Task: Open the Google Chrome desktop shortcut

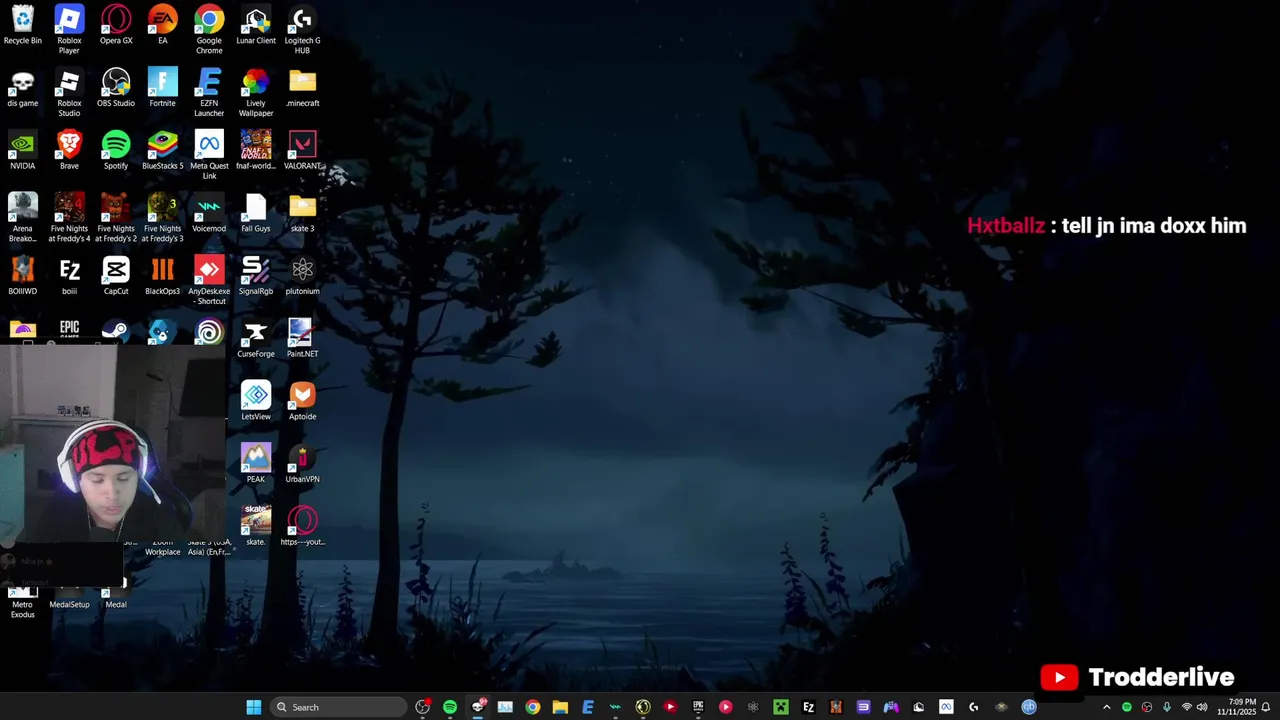Action: 209,30
